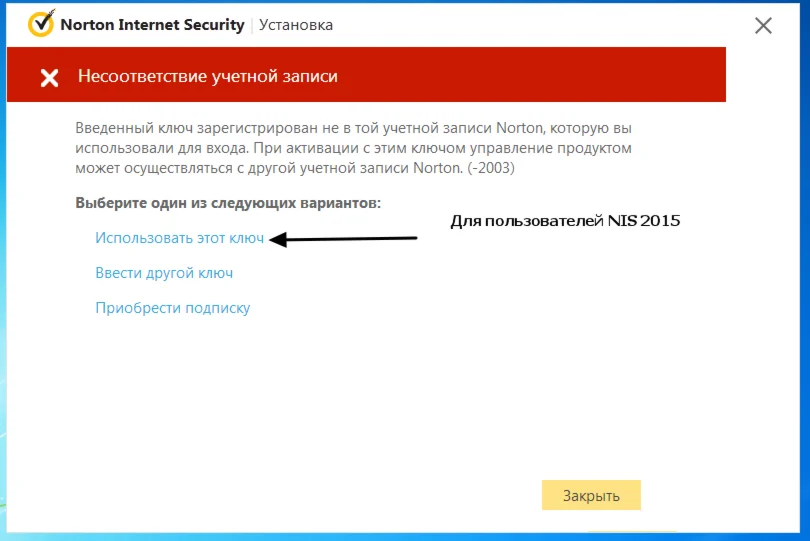The image size is (810, 541).
Task: Select the 'Приобрести подписку' link
Action: point(172,308)
